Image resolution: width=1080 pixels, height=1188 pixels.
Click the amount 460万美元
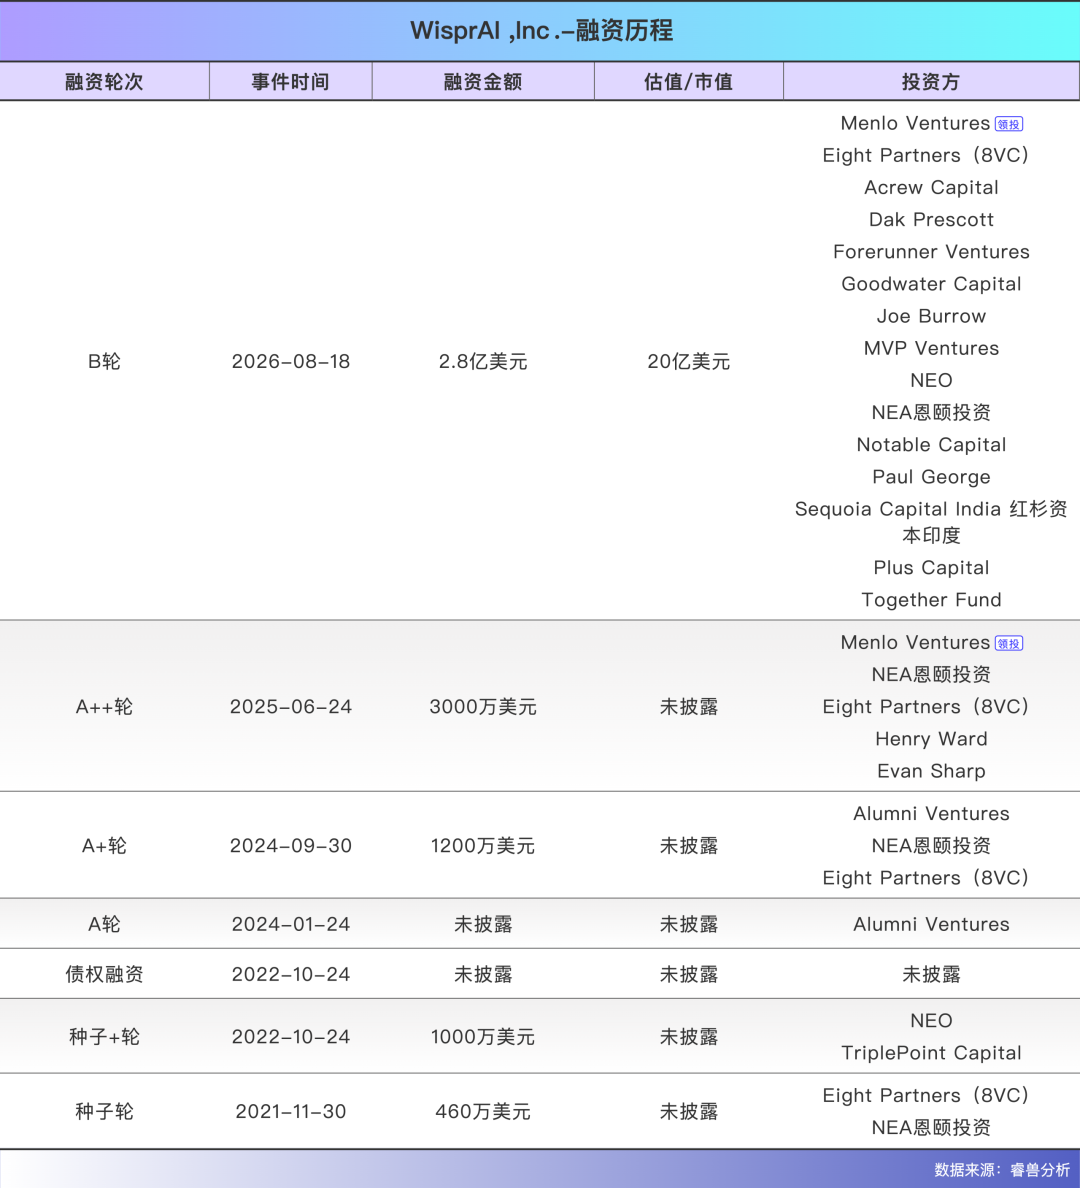pyautogui.click(x=483, y=1111)
